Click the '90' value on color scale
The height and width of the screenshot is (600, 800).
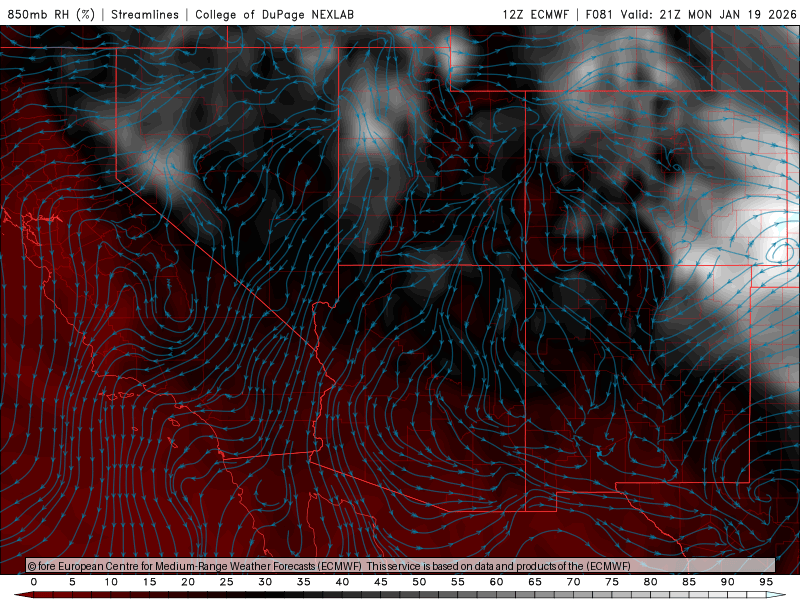pyautogui.click(x=728, y=582)
